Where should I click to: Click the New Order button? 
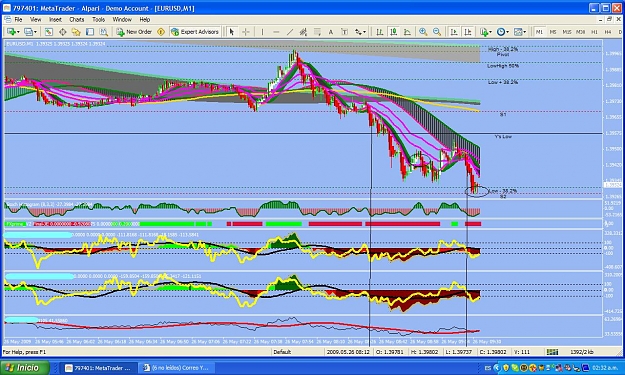(x=134, y=32)
